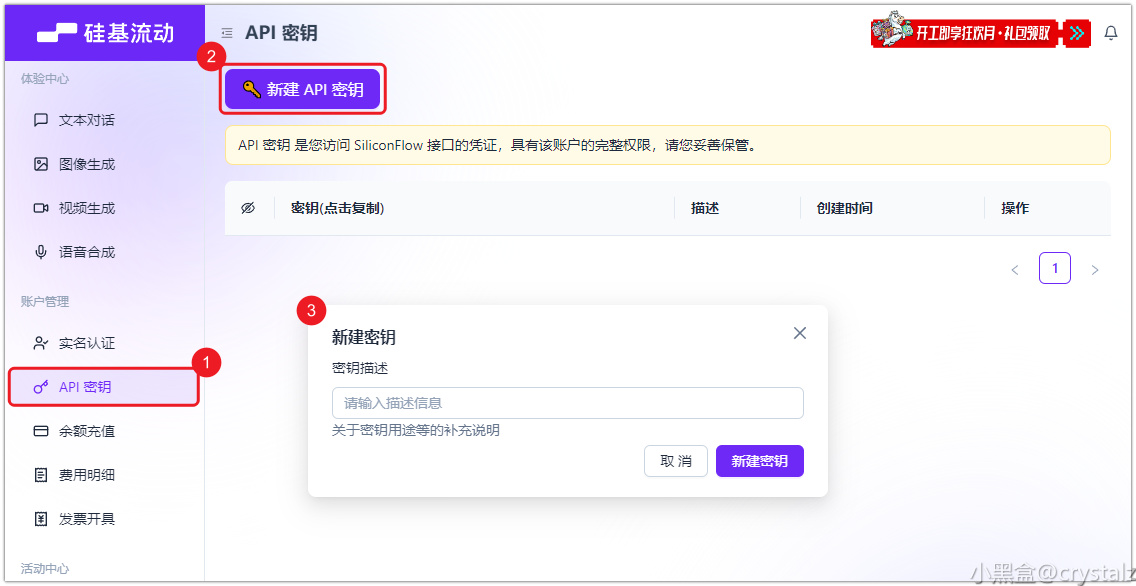Image resolution: width=1136 pixels, height=586 pixels.
Task: Open 图像生成 in sidebar
Action: (86, 164)
